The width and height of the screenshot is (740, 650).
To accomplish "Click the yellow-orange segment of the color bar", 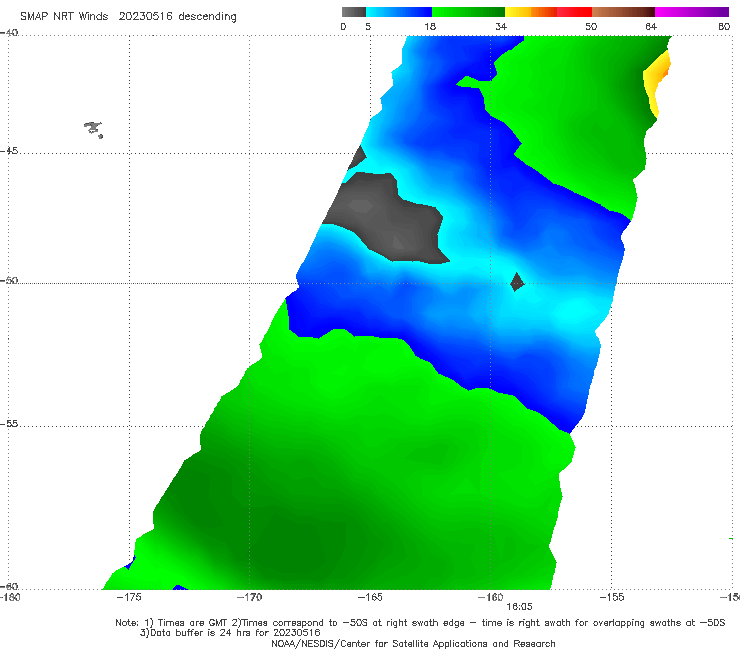I will pos(531,12).
